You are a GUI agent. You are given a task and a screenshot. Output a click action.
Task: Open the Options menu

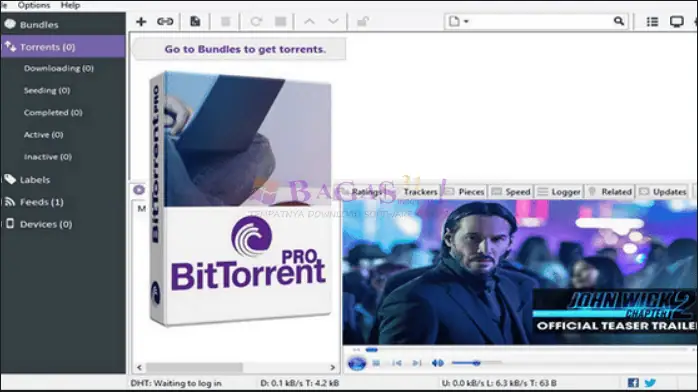pos(34,5)
